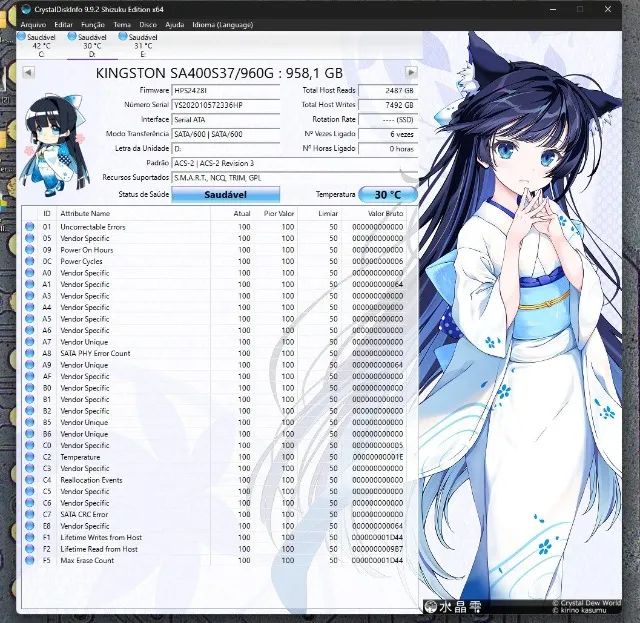This screenshot has height=623, width=640.
Task: Click the Rotation Rate value field
Action: click(x=388, y=120)
